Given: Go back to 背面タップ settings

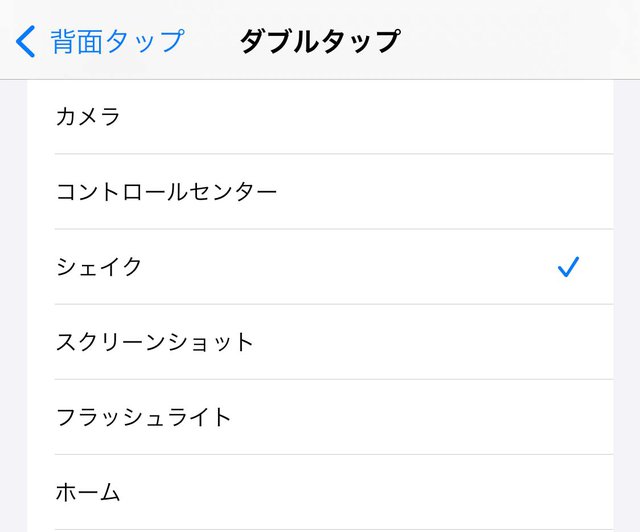Looking at the screenshot, I should 117,41.
